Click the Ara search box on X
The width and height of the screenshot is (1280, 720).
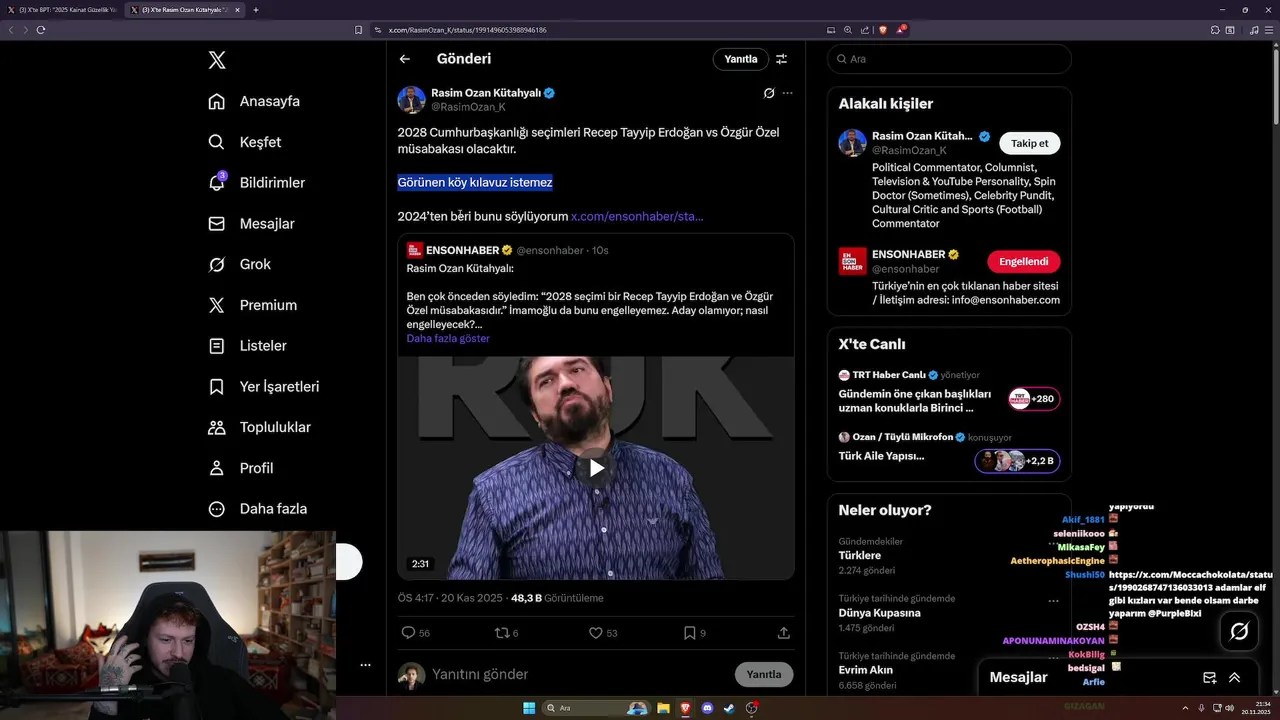click(x=949, y=59)
